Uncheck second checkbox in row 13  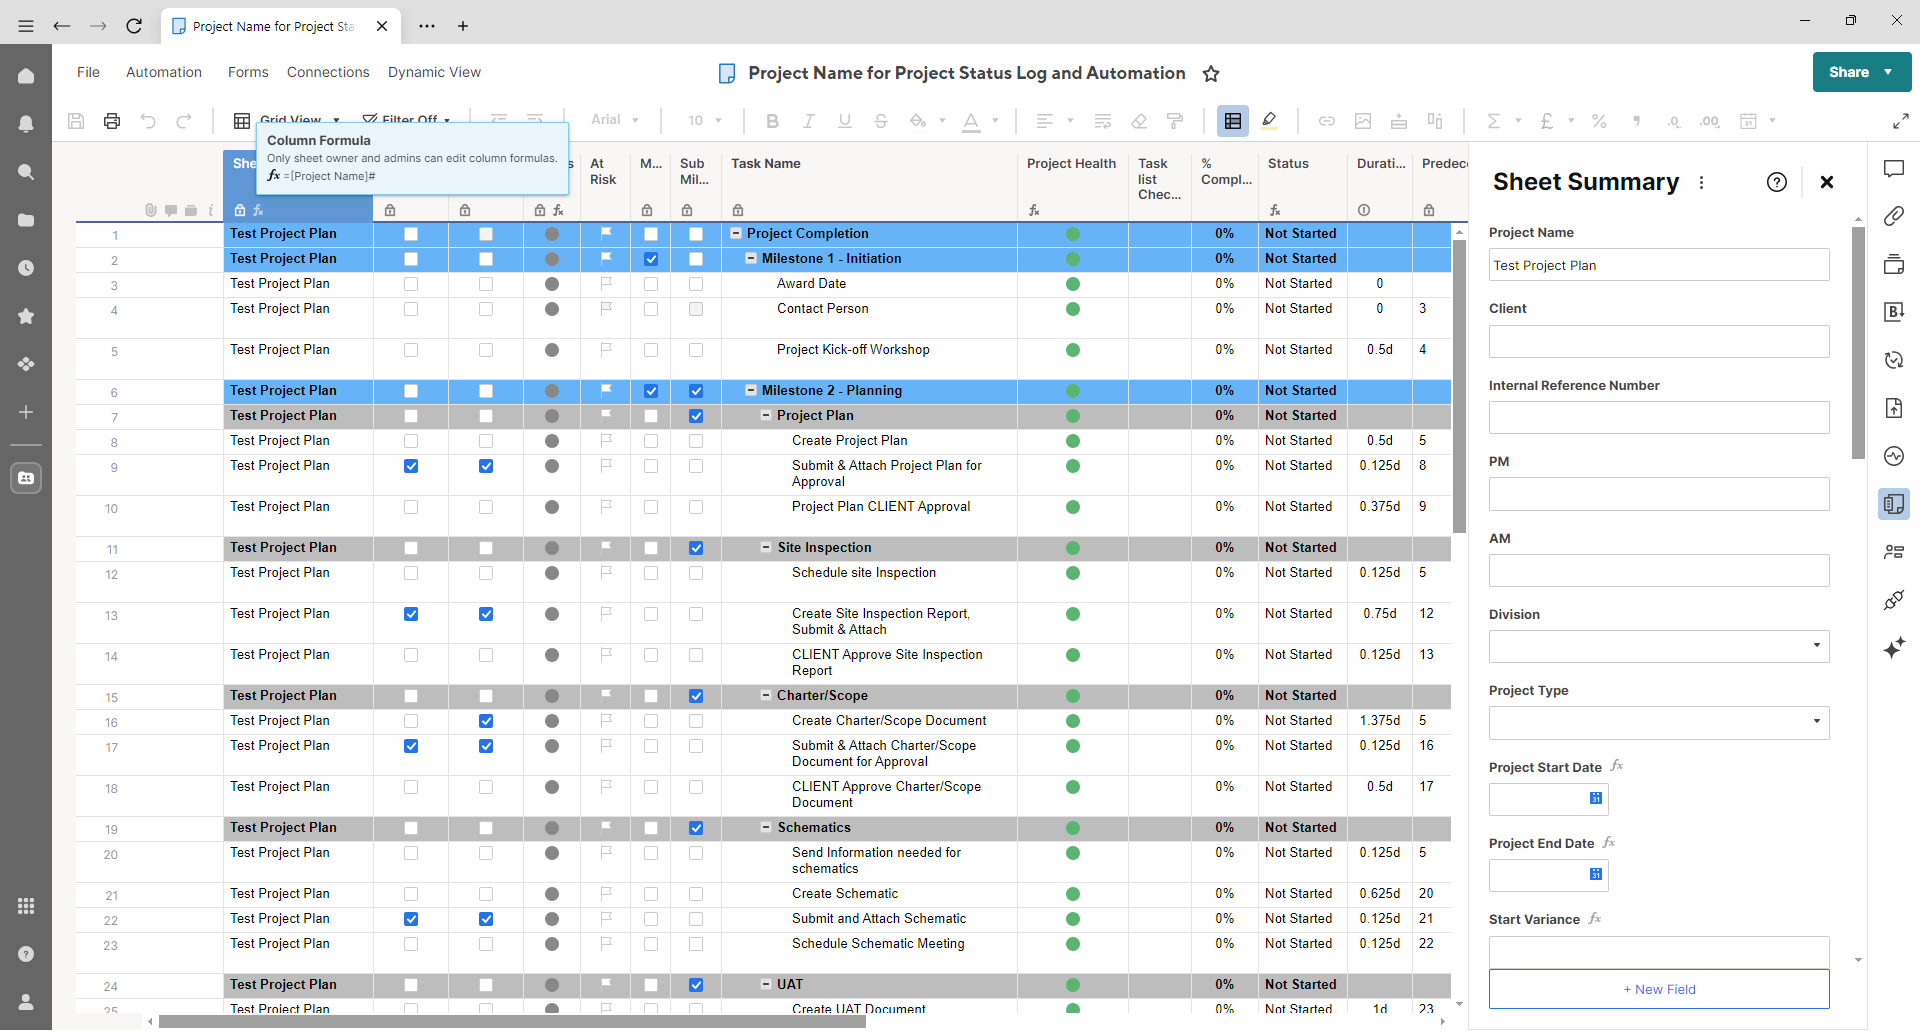click(x=486, y=614)
